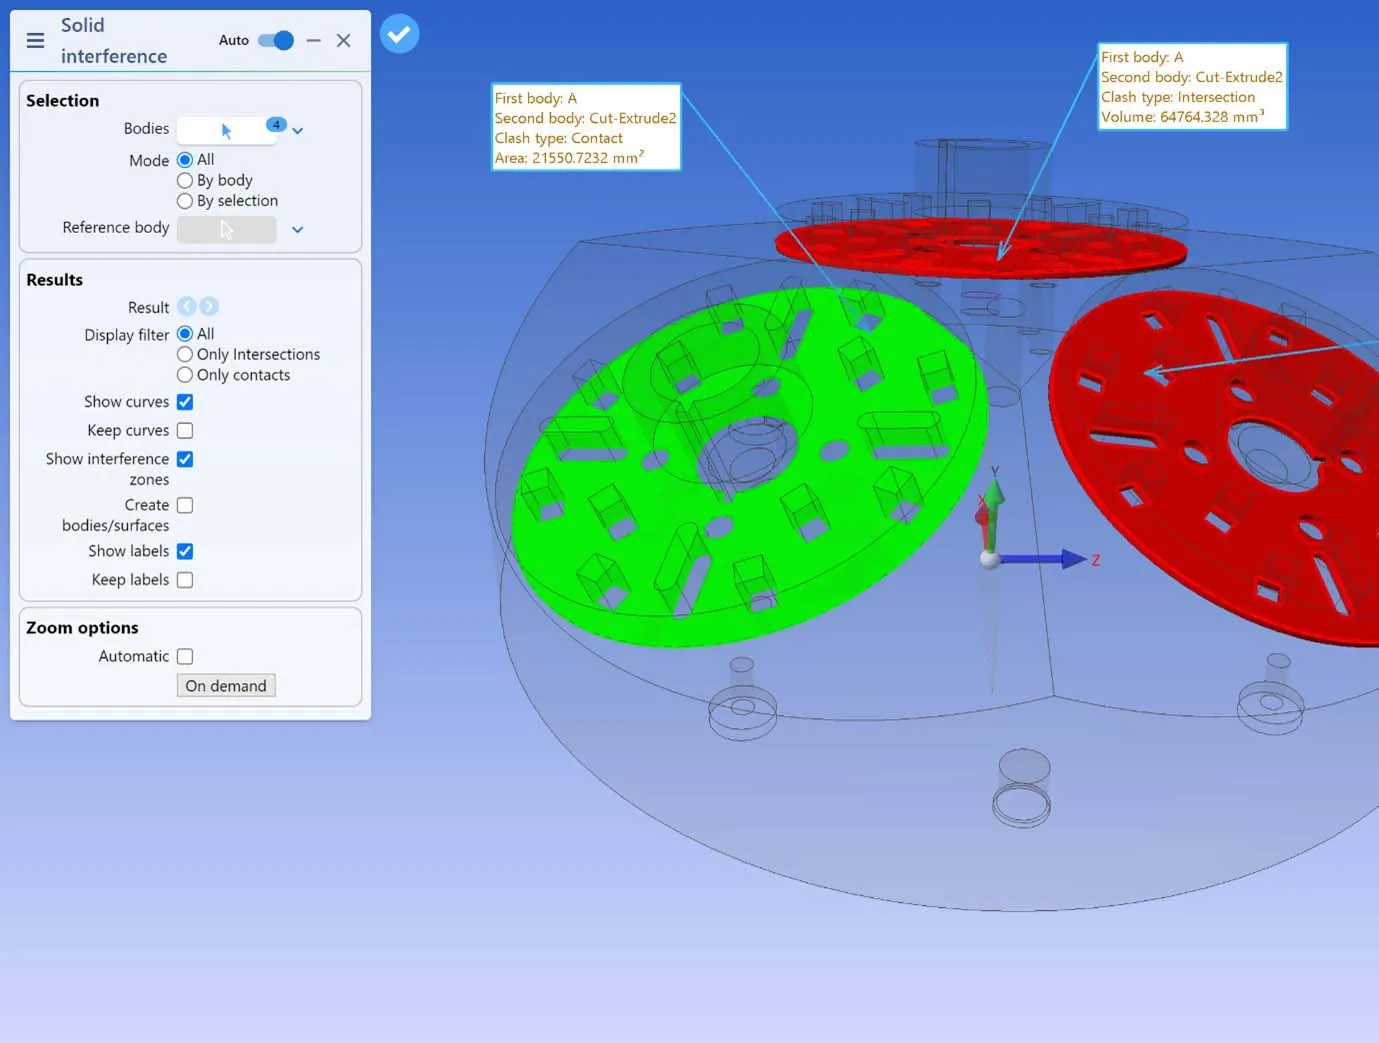
Task: Click the blue Z axis arrow
Action: [x=1072, y=559]
